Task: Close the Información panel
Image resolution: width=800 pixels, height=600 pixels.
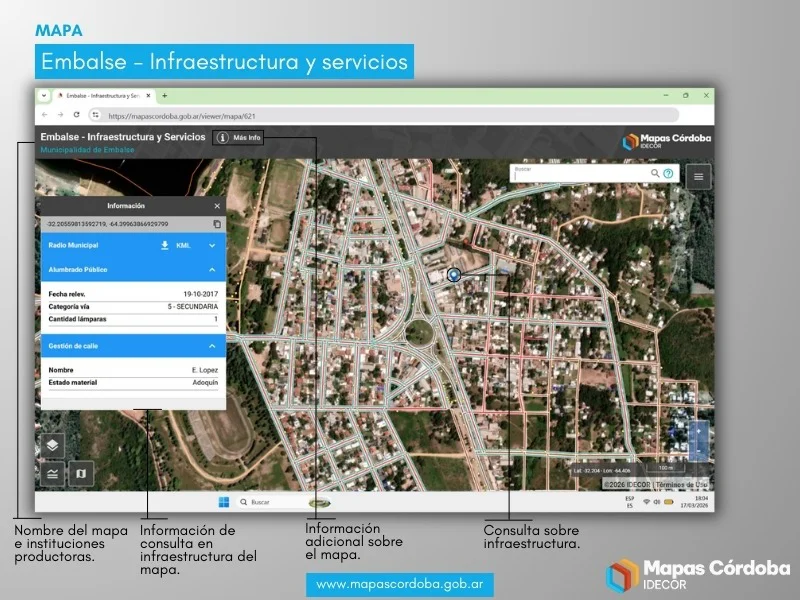Action: pos(217,205)
